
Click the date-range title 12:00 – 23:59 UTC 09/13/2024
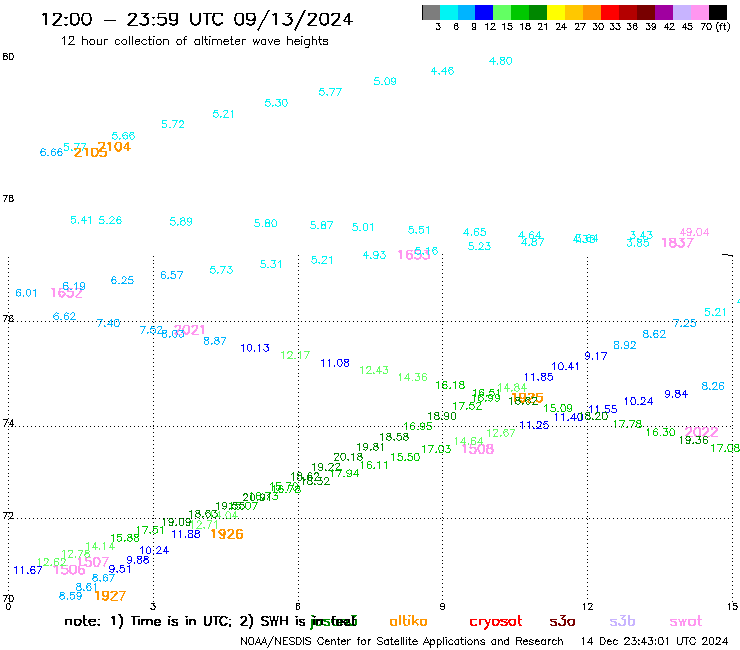(197, 19)
